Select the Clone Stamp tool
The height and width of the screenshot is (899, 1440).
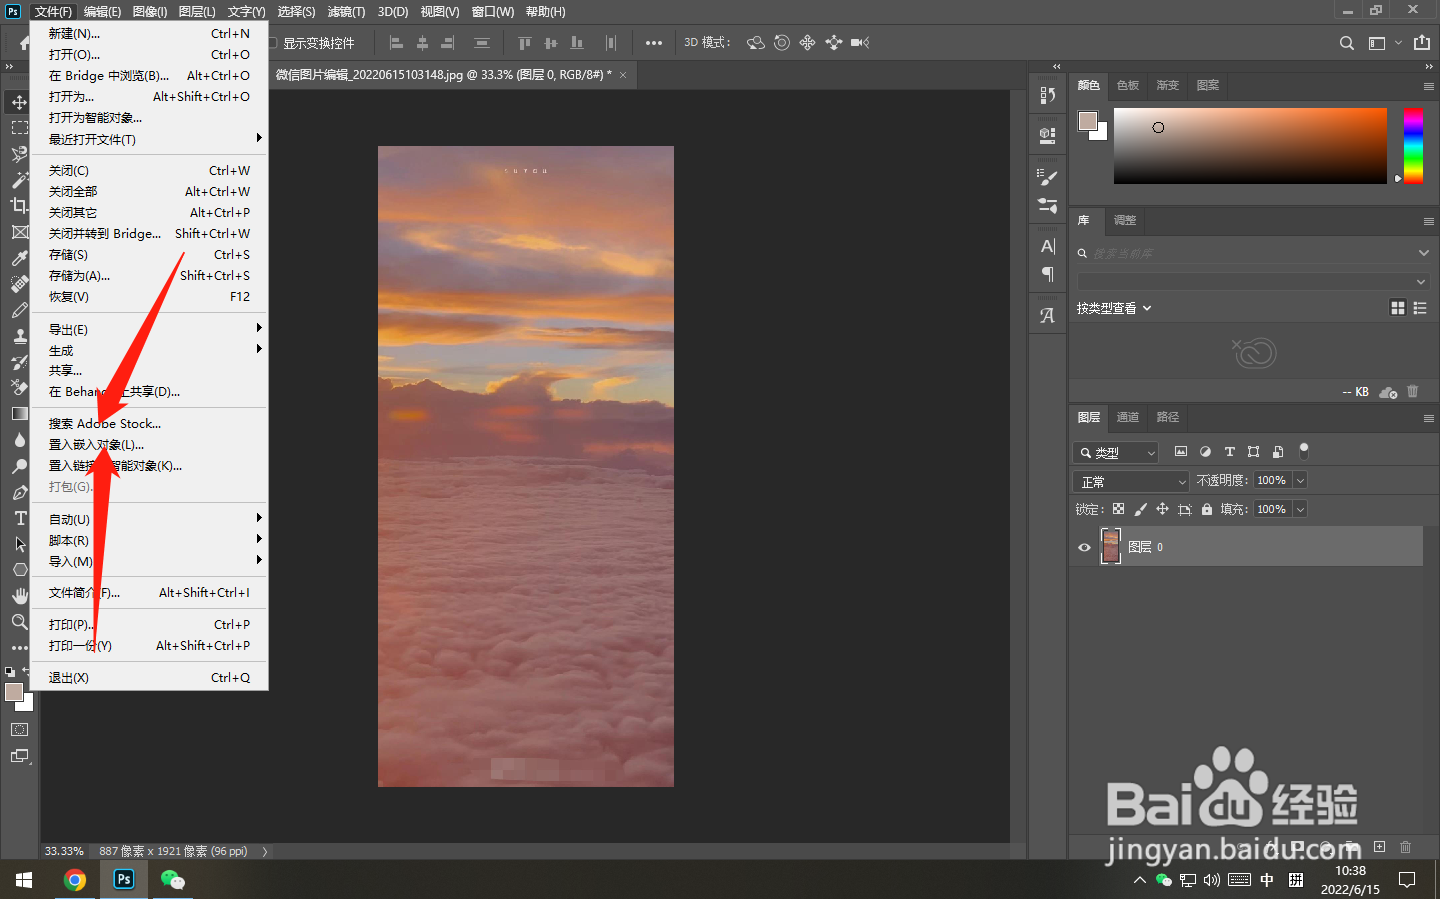point(19,336)
